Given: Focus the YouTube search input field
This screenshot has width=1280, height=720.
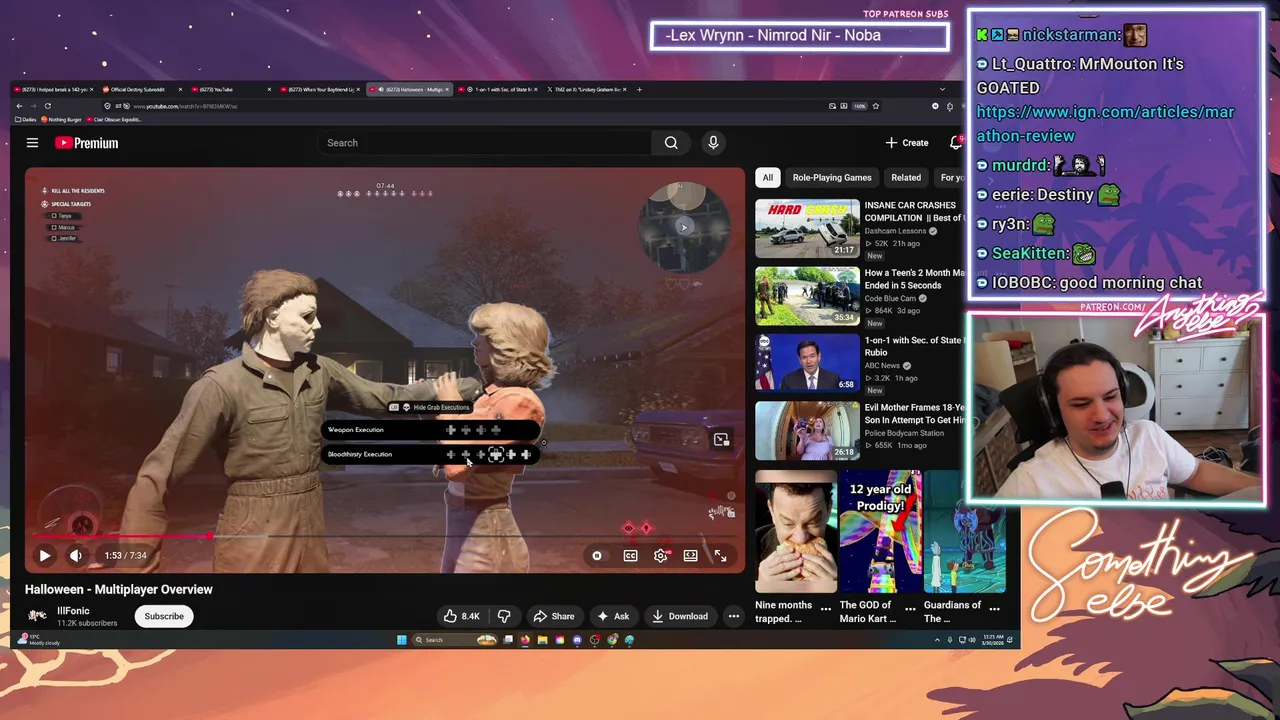Looking at the screenshot, I should click(485, 143).
